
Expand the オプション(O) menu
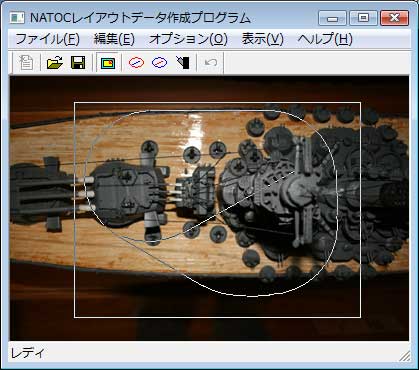(188, 39)
